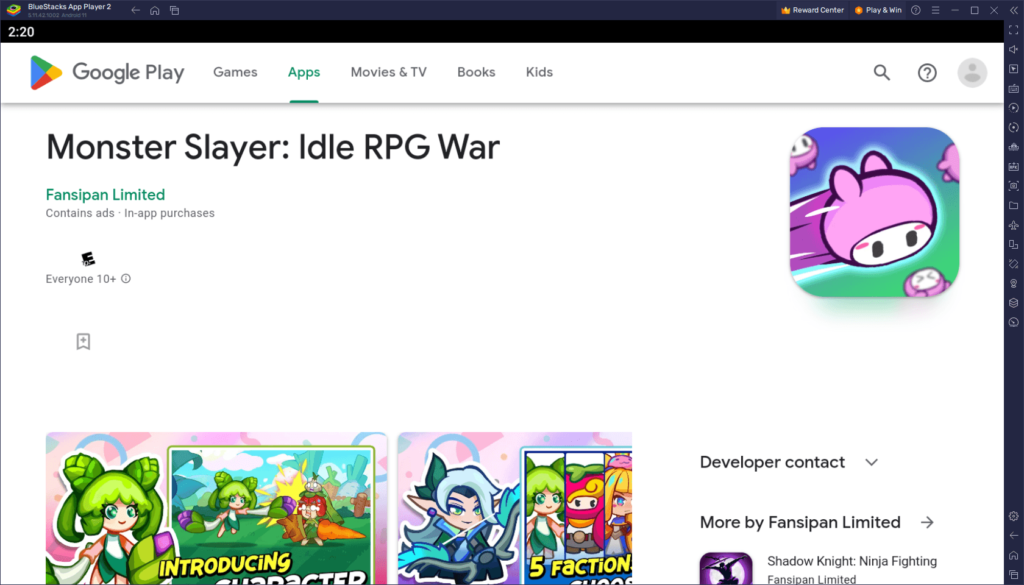Open the Game controls sidebar tool
This screenshot has width=1024, height=585.
click(x=1014, y=68)
